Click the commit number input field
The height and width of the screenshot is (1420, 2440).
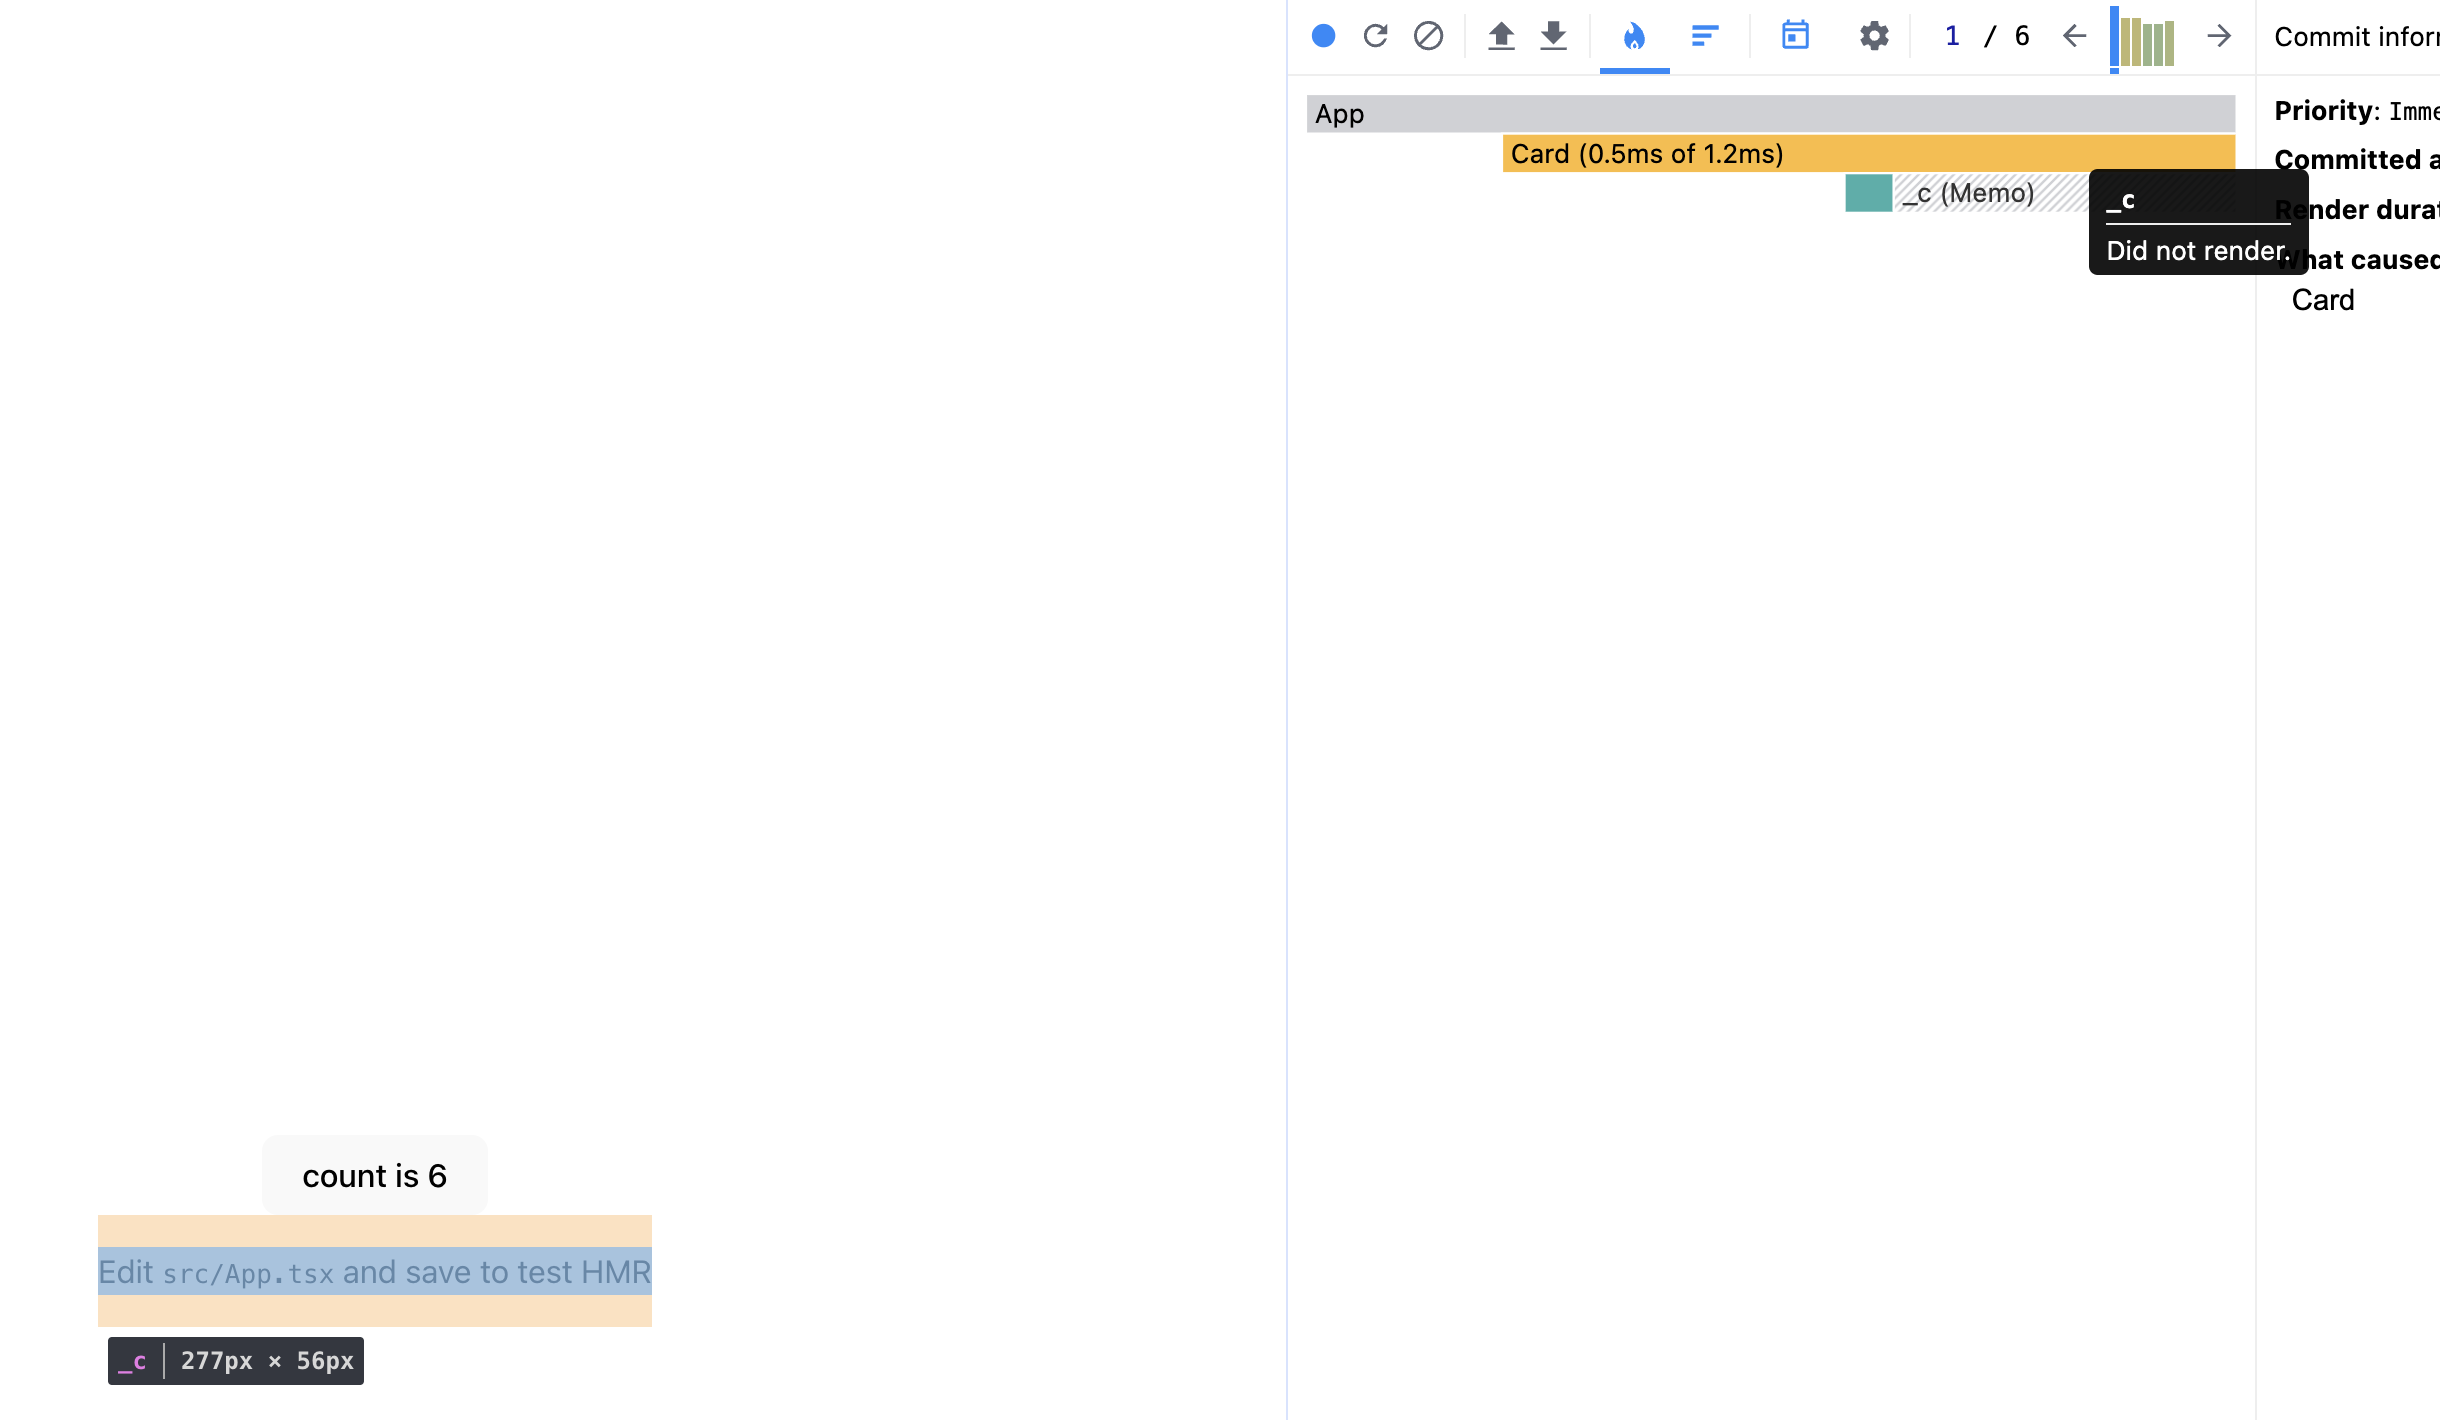coord(1952,36)
